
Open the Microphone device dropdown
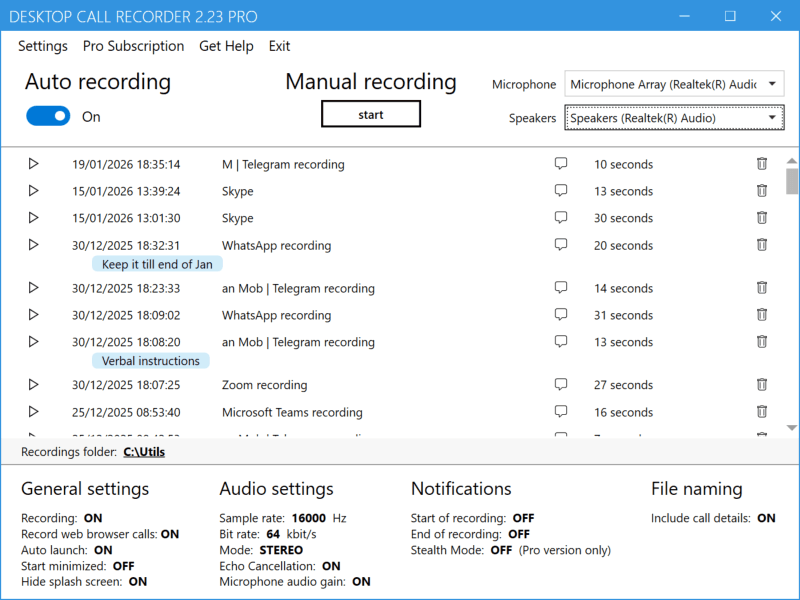674,84
